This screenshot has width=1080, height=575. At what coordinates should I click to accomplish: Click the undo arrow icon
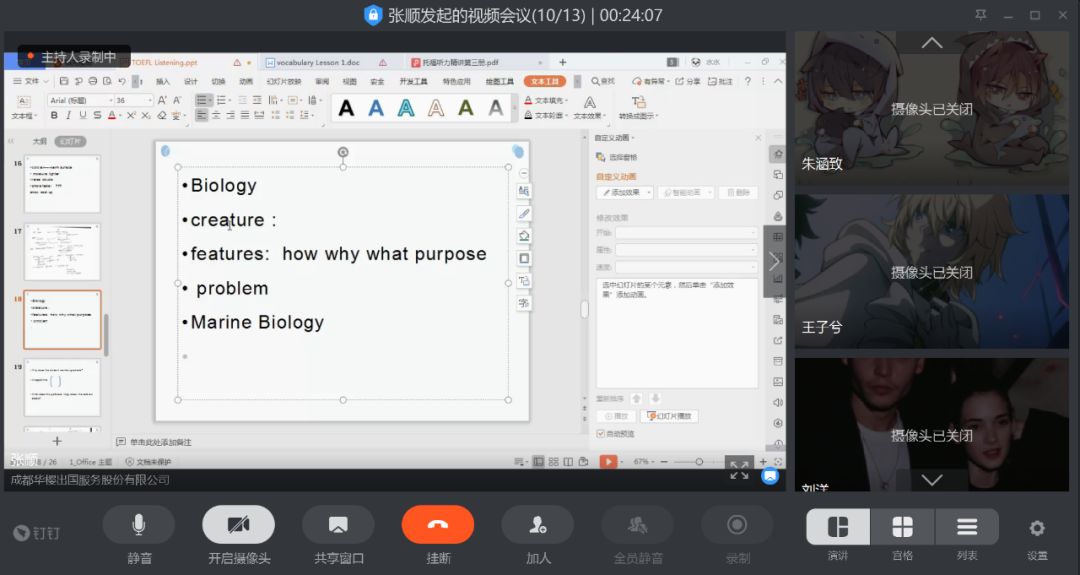pos(121,81)
